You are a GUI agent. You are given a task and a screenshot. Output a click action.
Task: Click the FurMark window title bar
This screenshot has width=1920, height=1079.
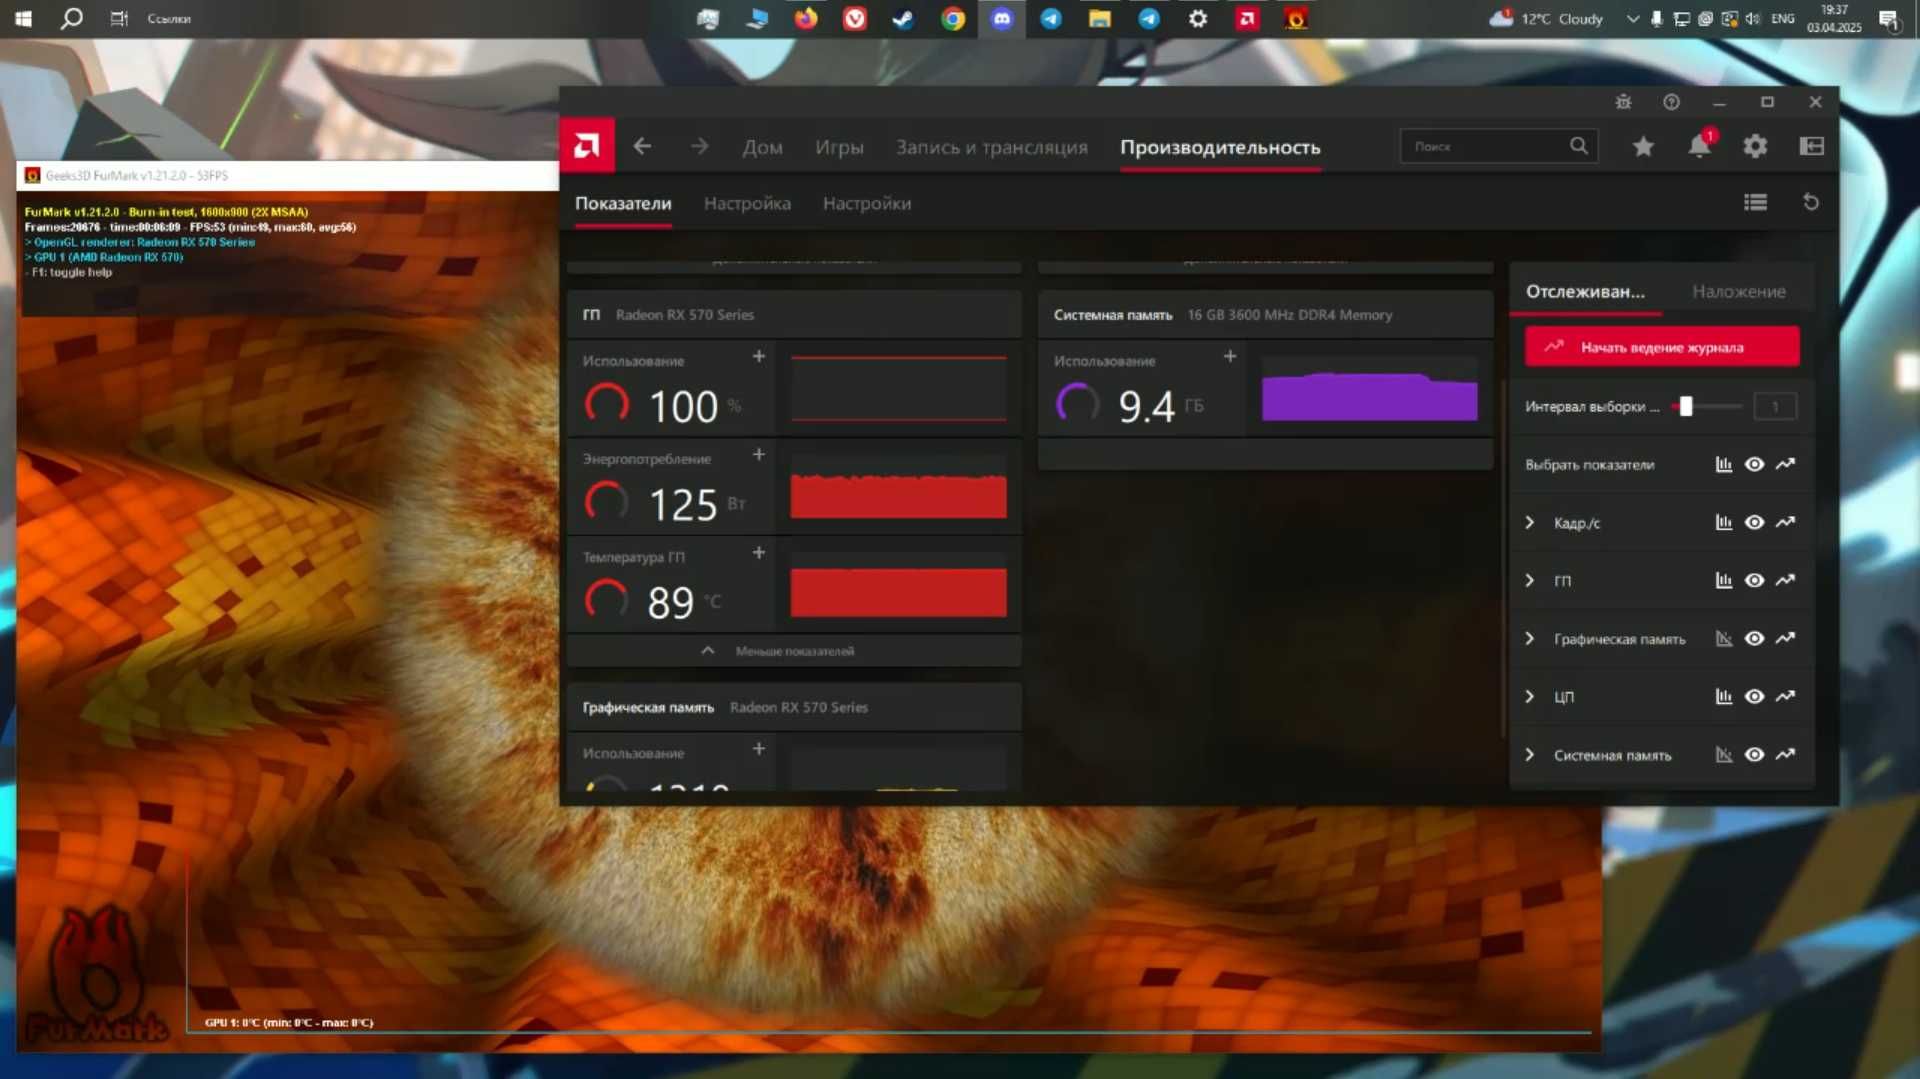[x=288, y=175]
